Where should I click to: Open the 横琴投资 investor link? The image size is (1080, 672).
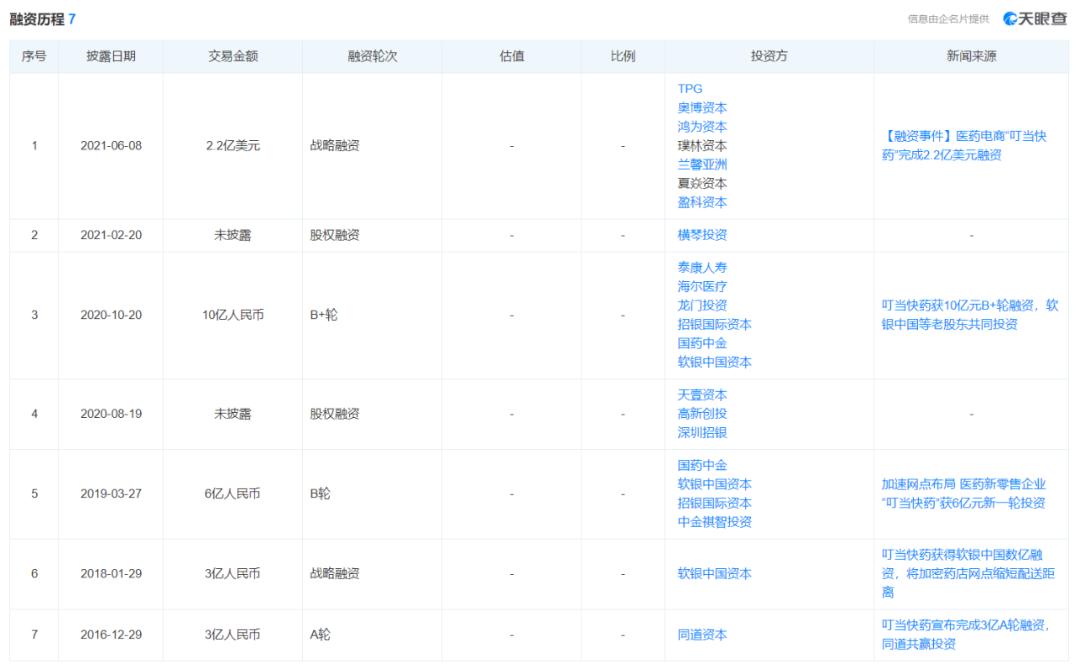coord(702,235)
